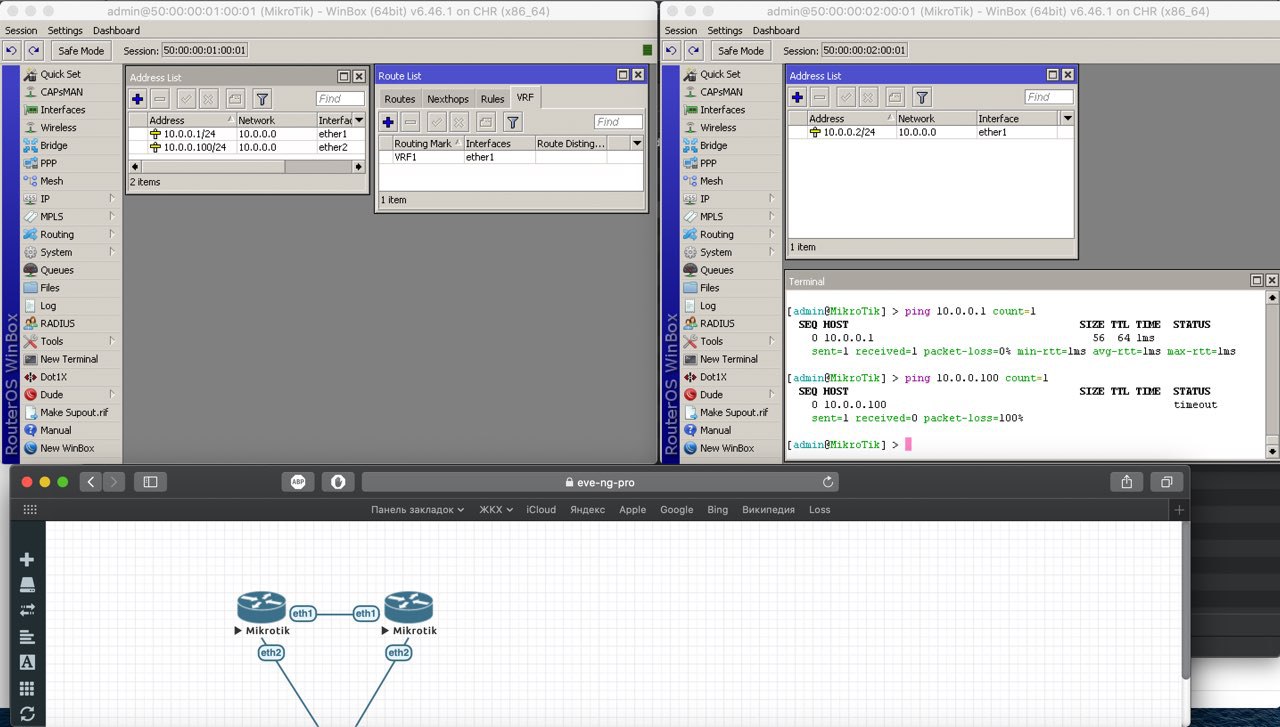Click Find field in Route List
This screenshot has width=1280, height=727.
(619, 122)
